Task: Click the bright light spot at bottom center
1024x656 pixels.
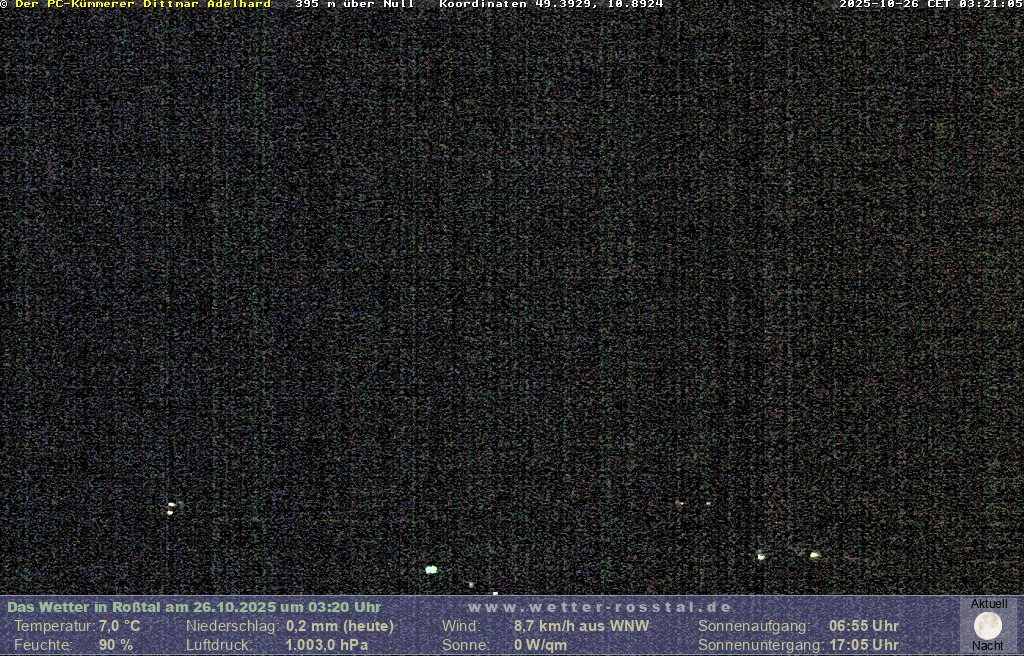Action: pyautogui.click(x=431, y=569)
